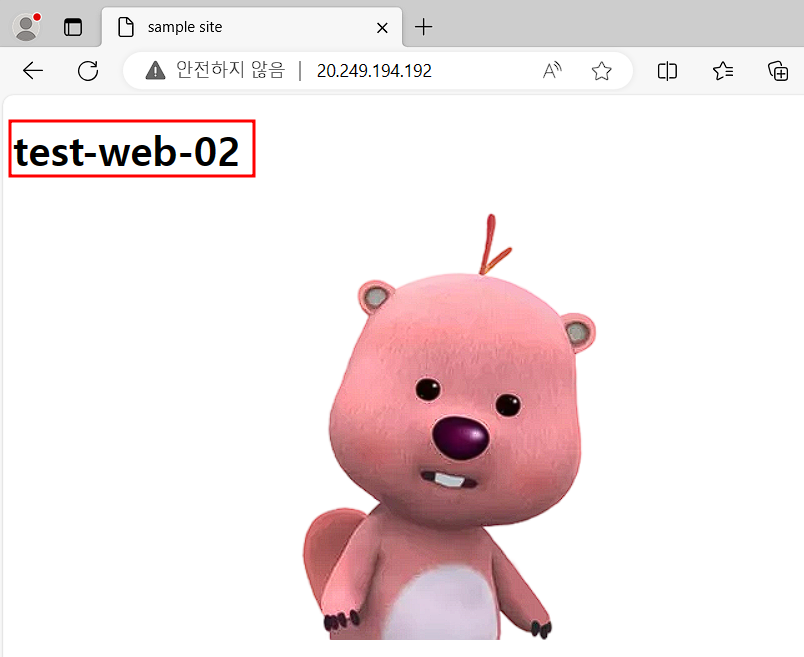Go back to the previous page
804x657 pixels.
point(33,71)
